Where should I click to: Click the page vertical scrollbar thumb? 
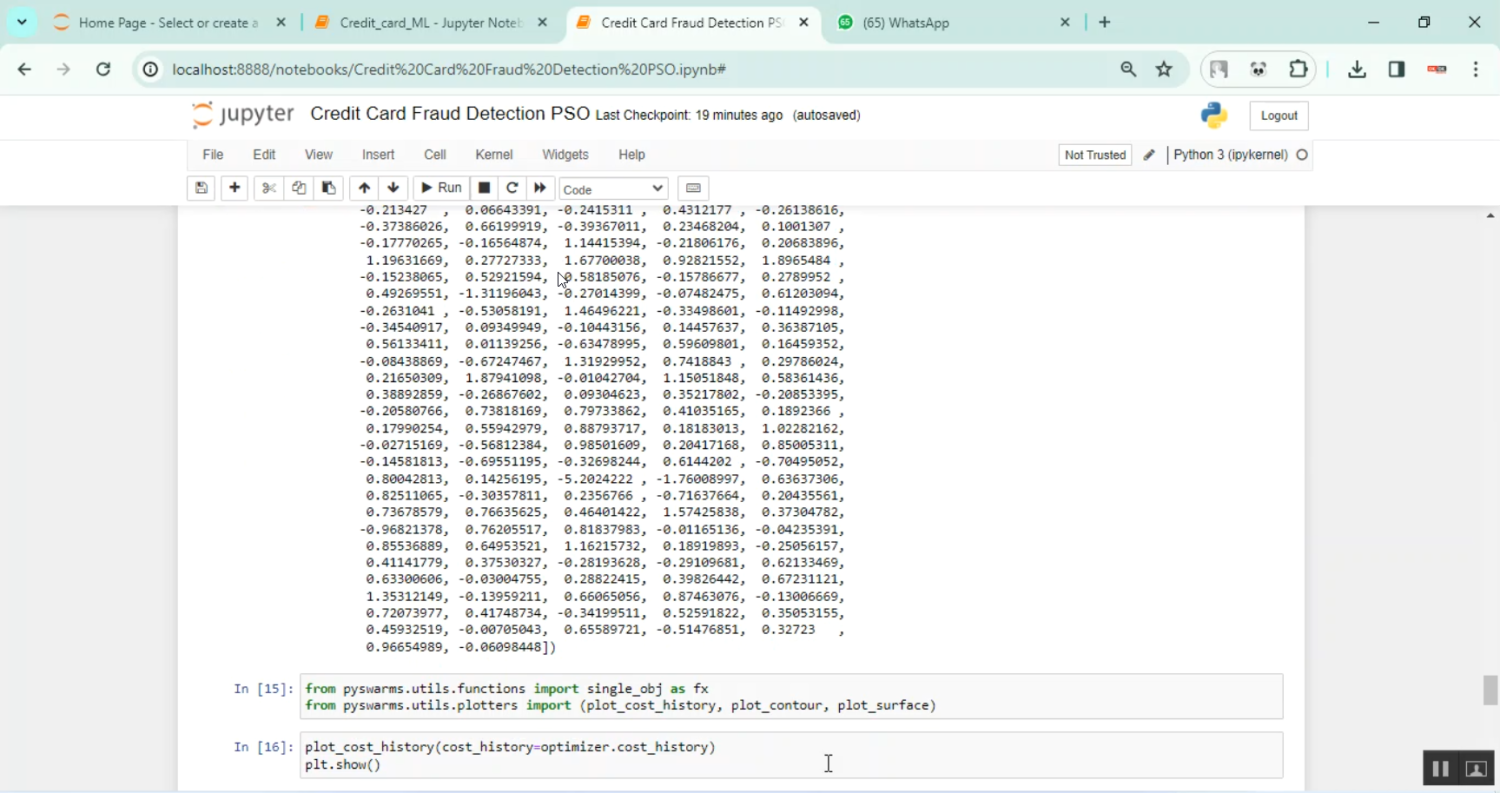coord(1490,690)
